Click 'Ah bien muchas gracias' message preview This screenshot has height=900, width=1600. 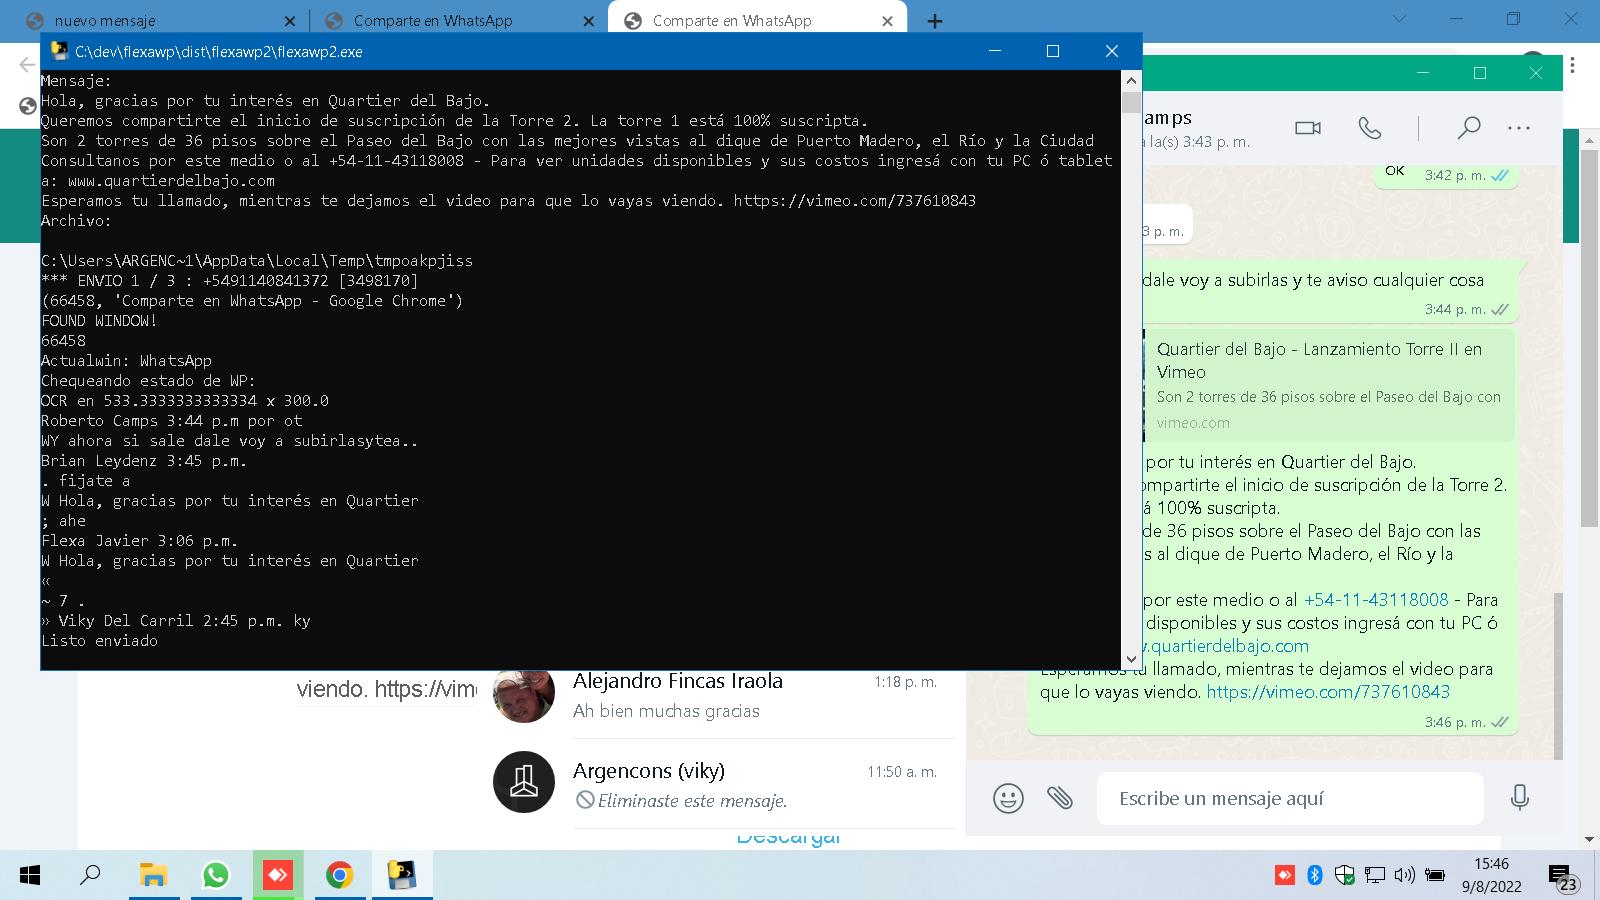click(x=666, y=711)
